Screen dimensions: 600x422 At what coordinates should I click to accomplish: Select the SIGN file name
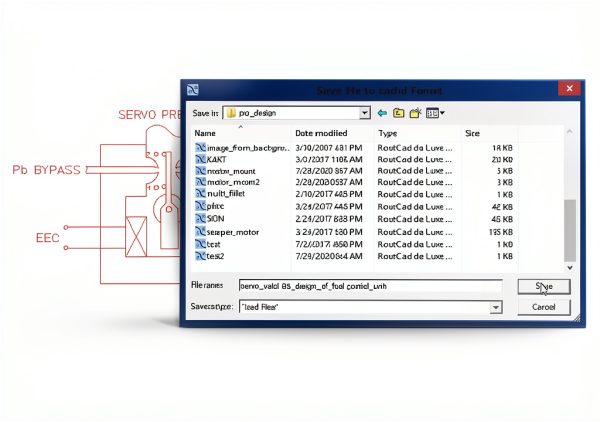[215, 219]
